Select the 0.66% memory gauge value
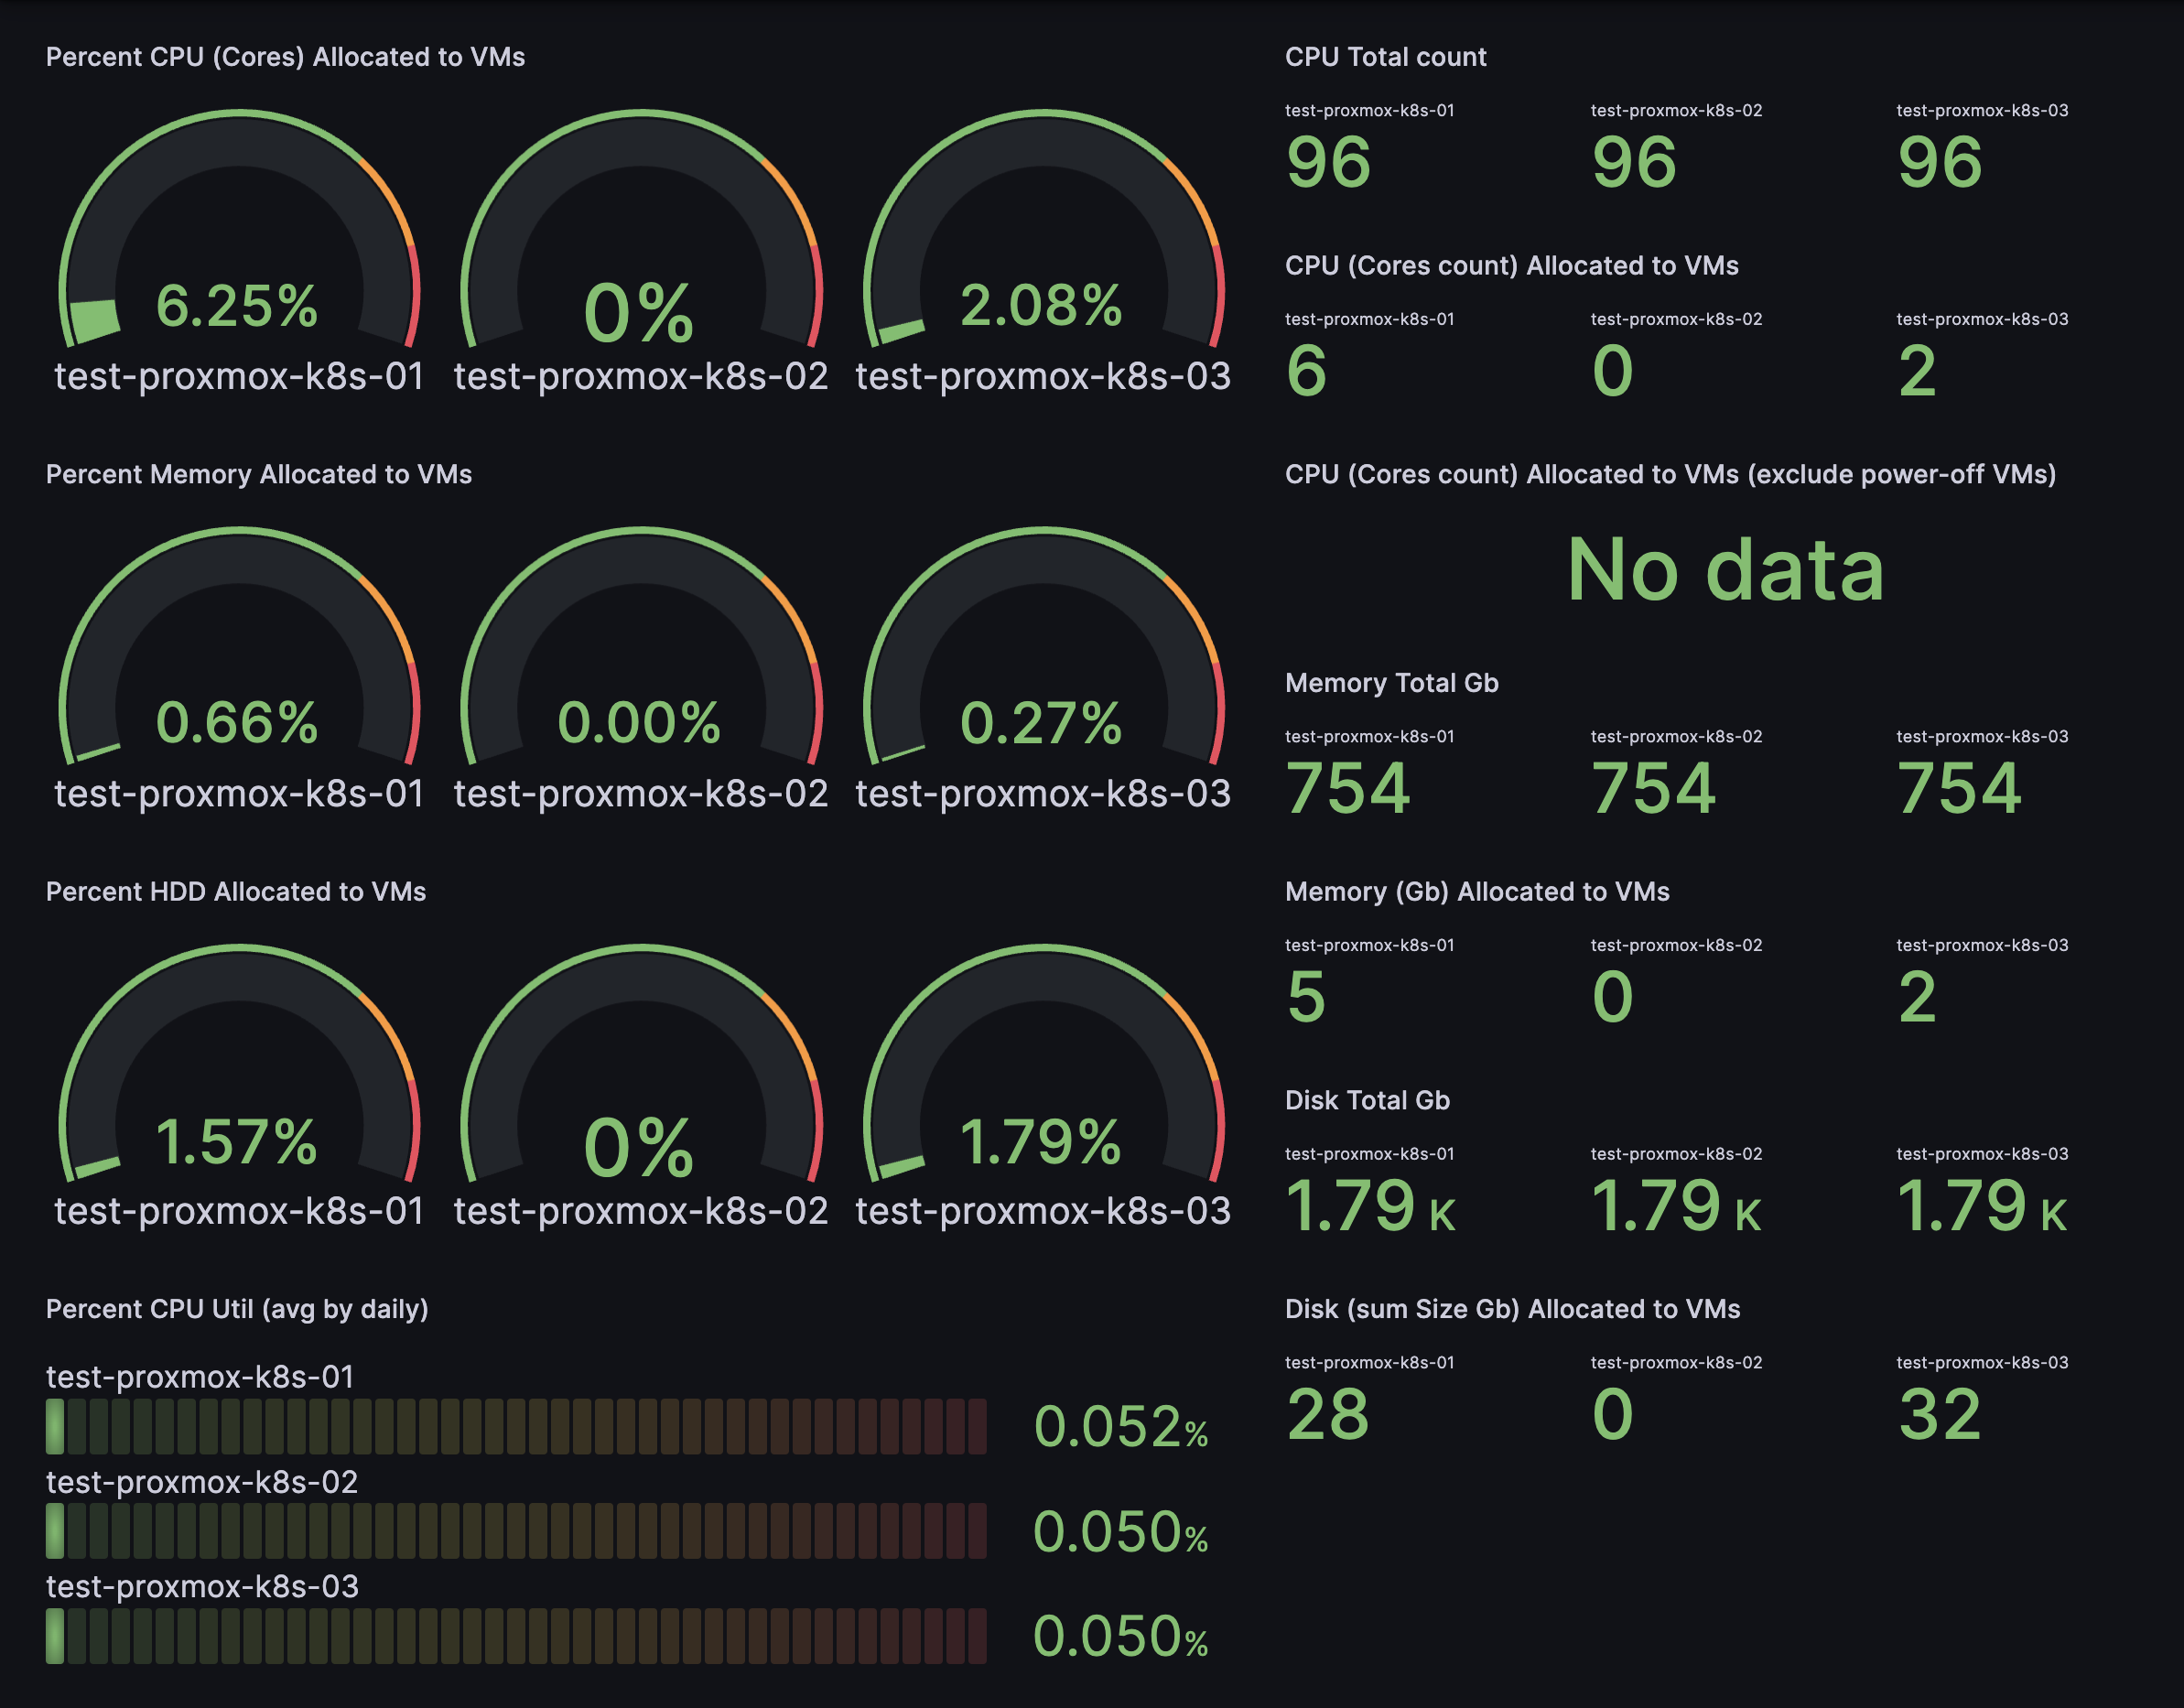The width and height of the screenshot is (2184, 1708). [238, 723]
